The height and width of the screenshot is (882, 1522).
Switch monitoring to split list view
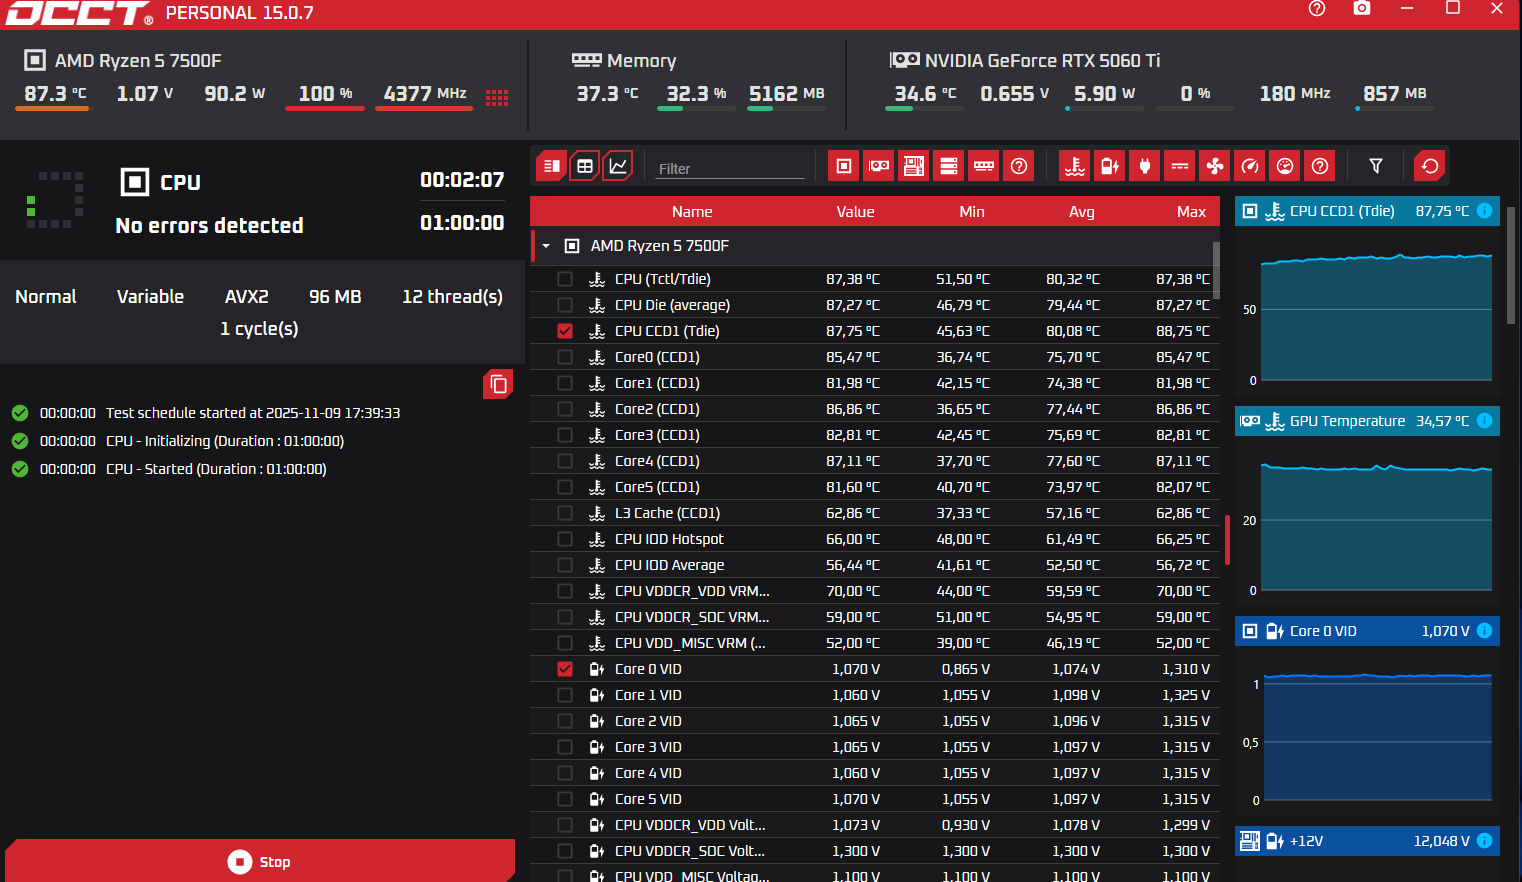(x=551, y=166)
